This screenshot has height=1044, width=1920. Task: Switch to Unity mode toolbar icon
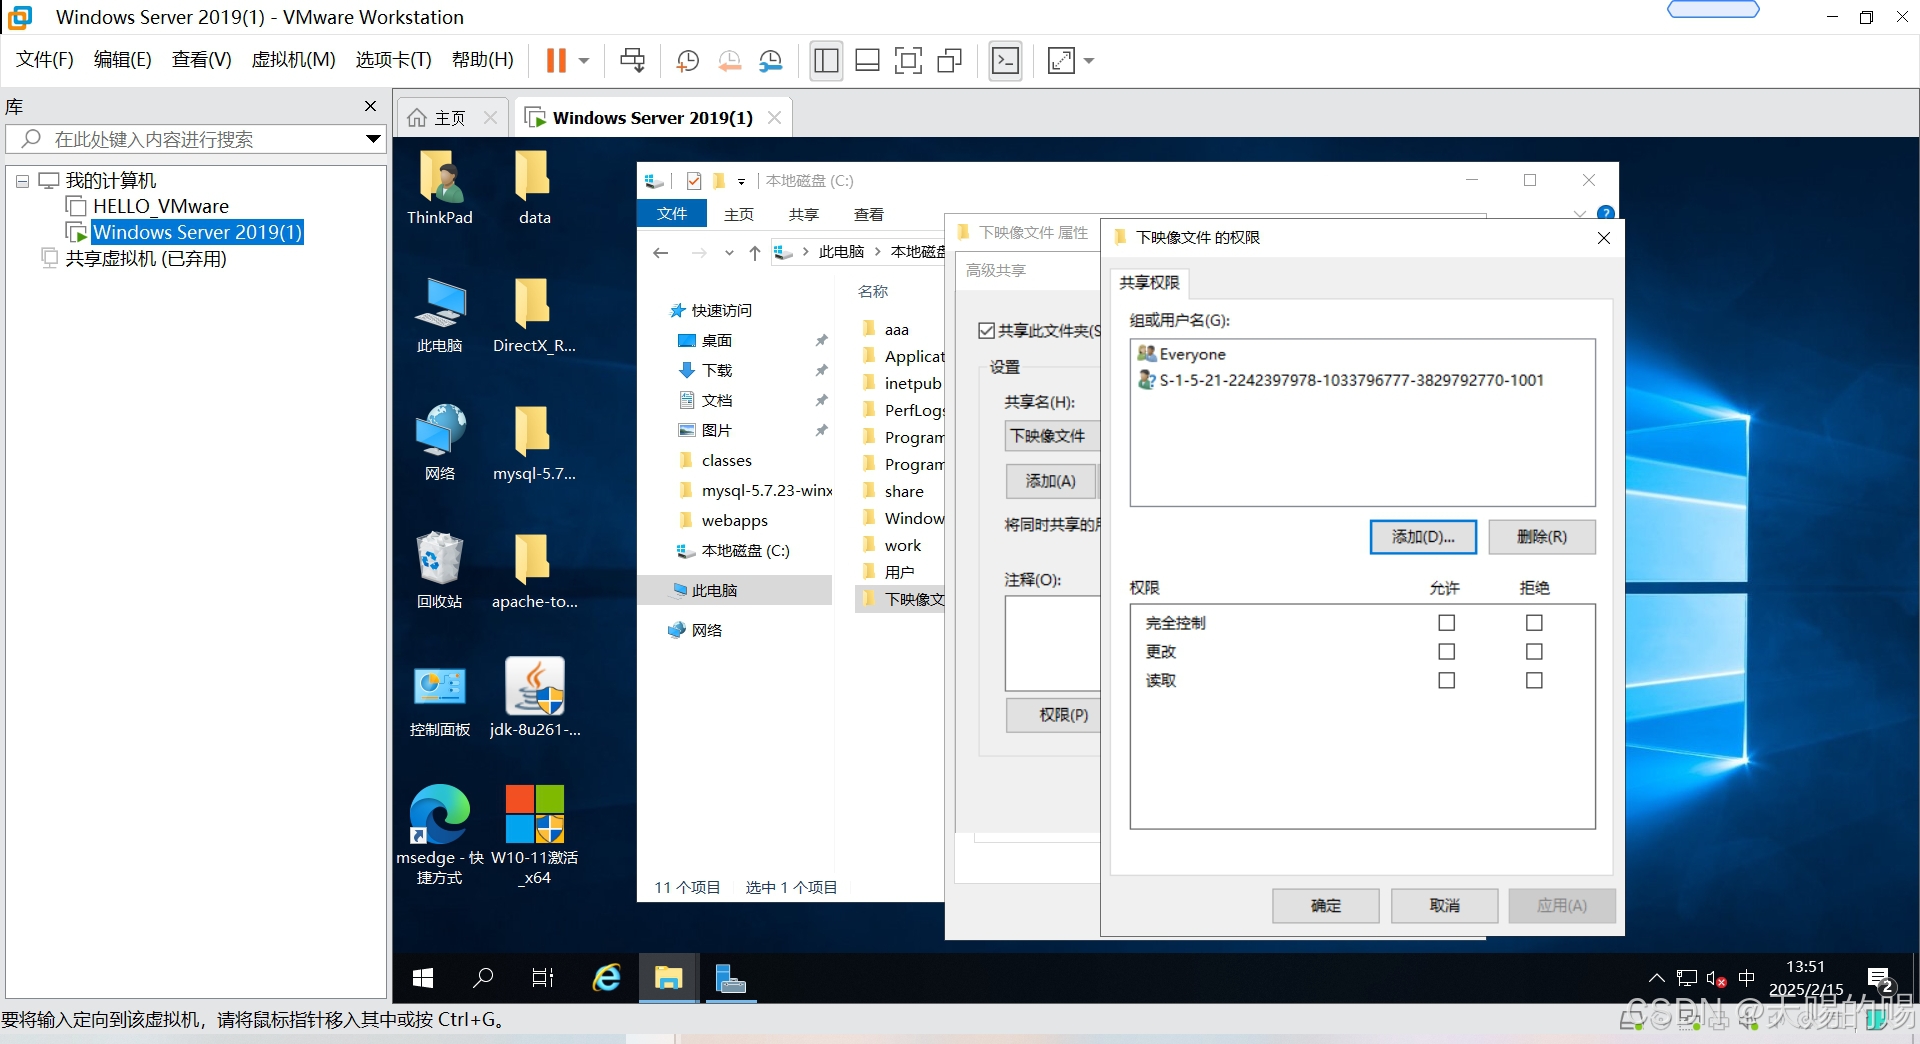click(x=949, y=61)
